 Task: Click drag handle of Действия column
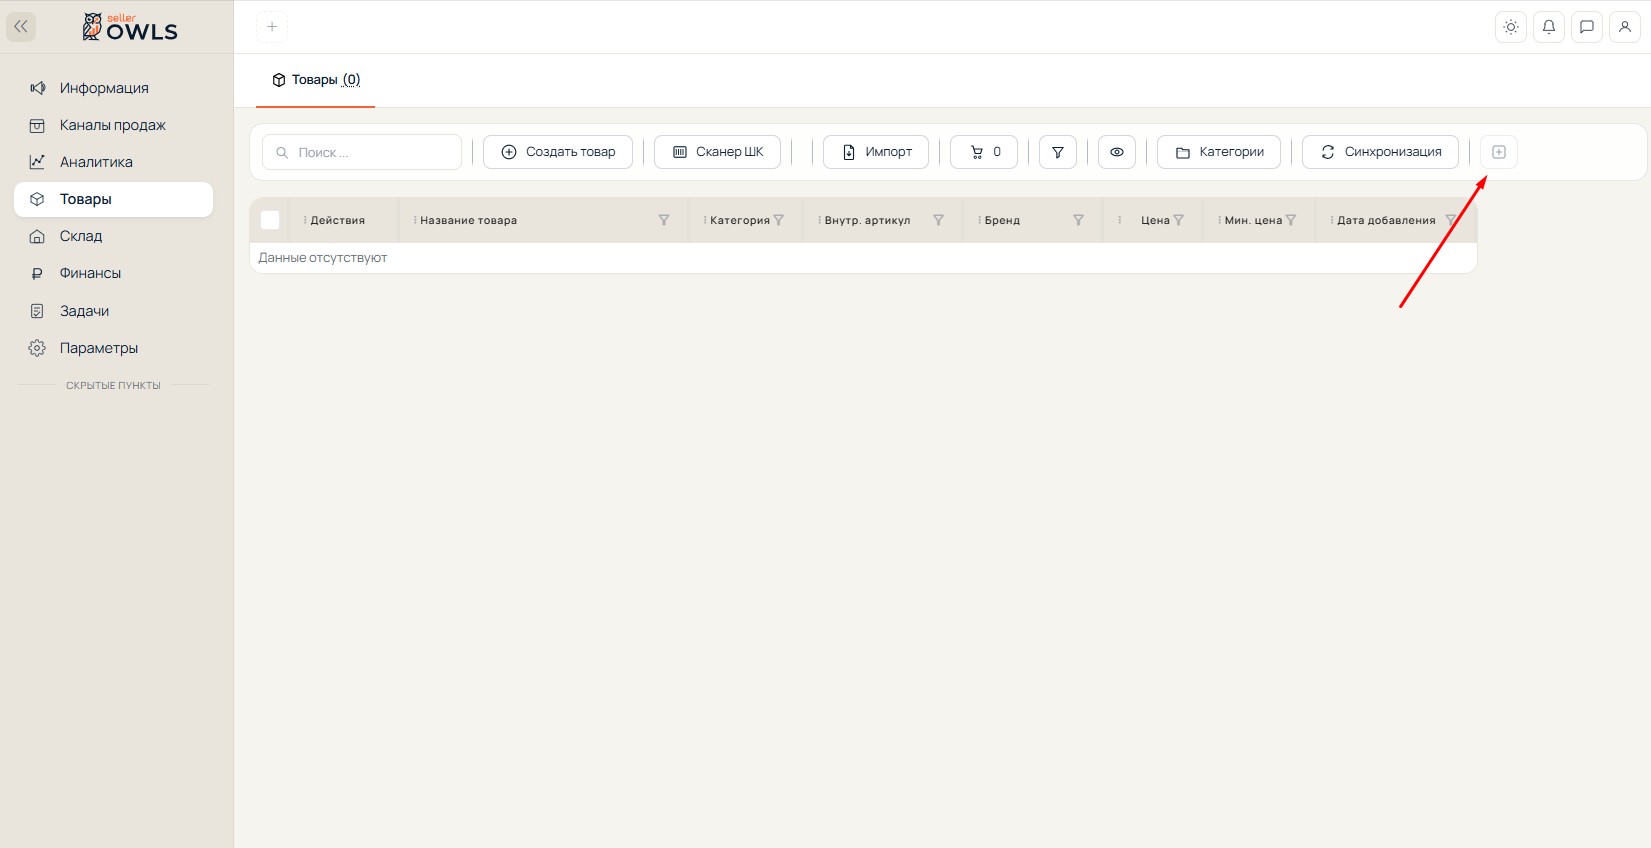tap(305, 220)
